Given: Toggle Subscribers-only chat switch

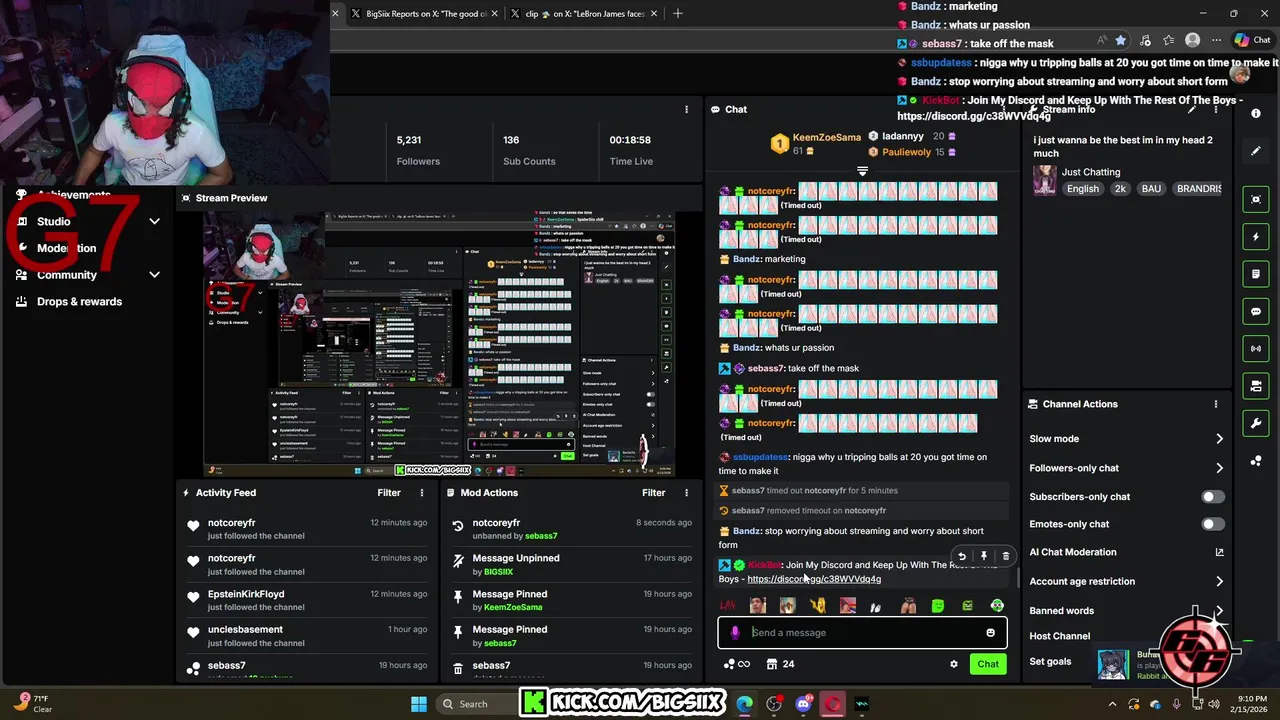Looking at the screenshot, I should pyautogui.click(x=1212, y=496).
